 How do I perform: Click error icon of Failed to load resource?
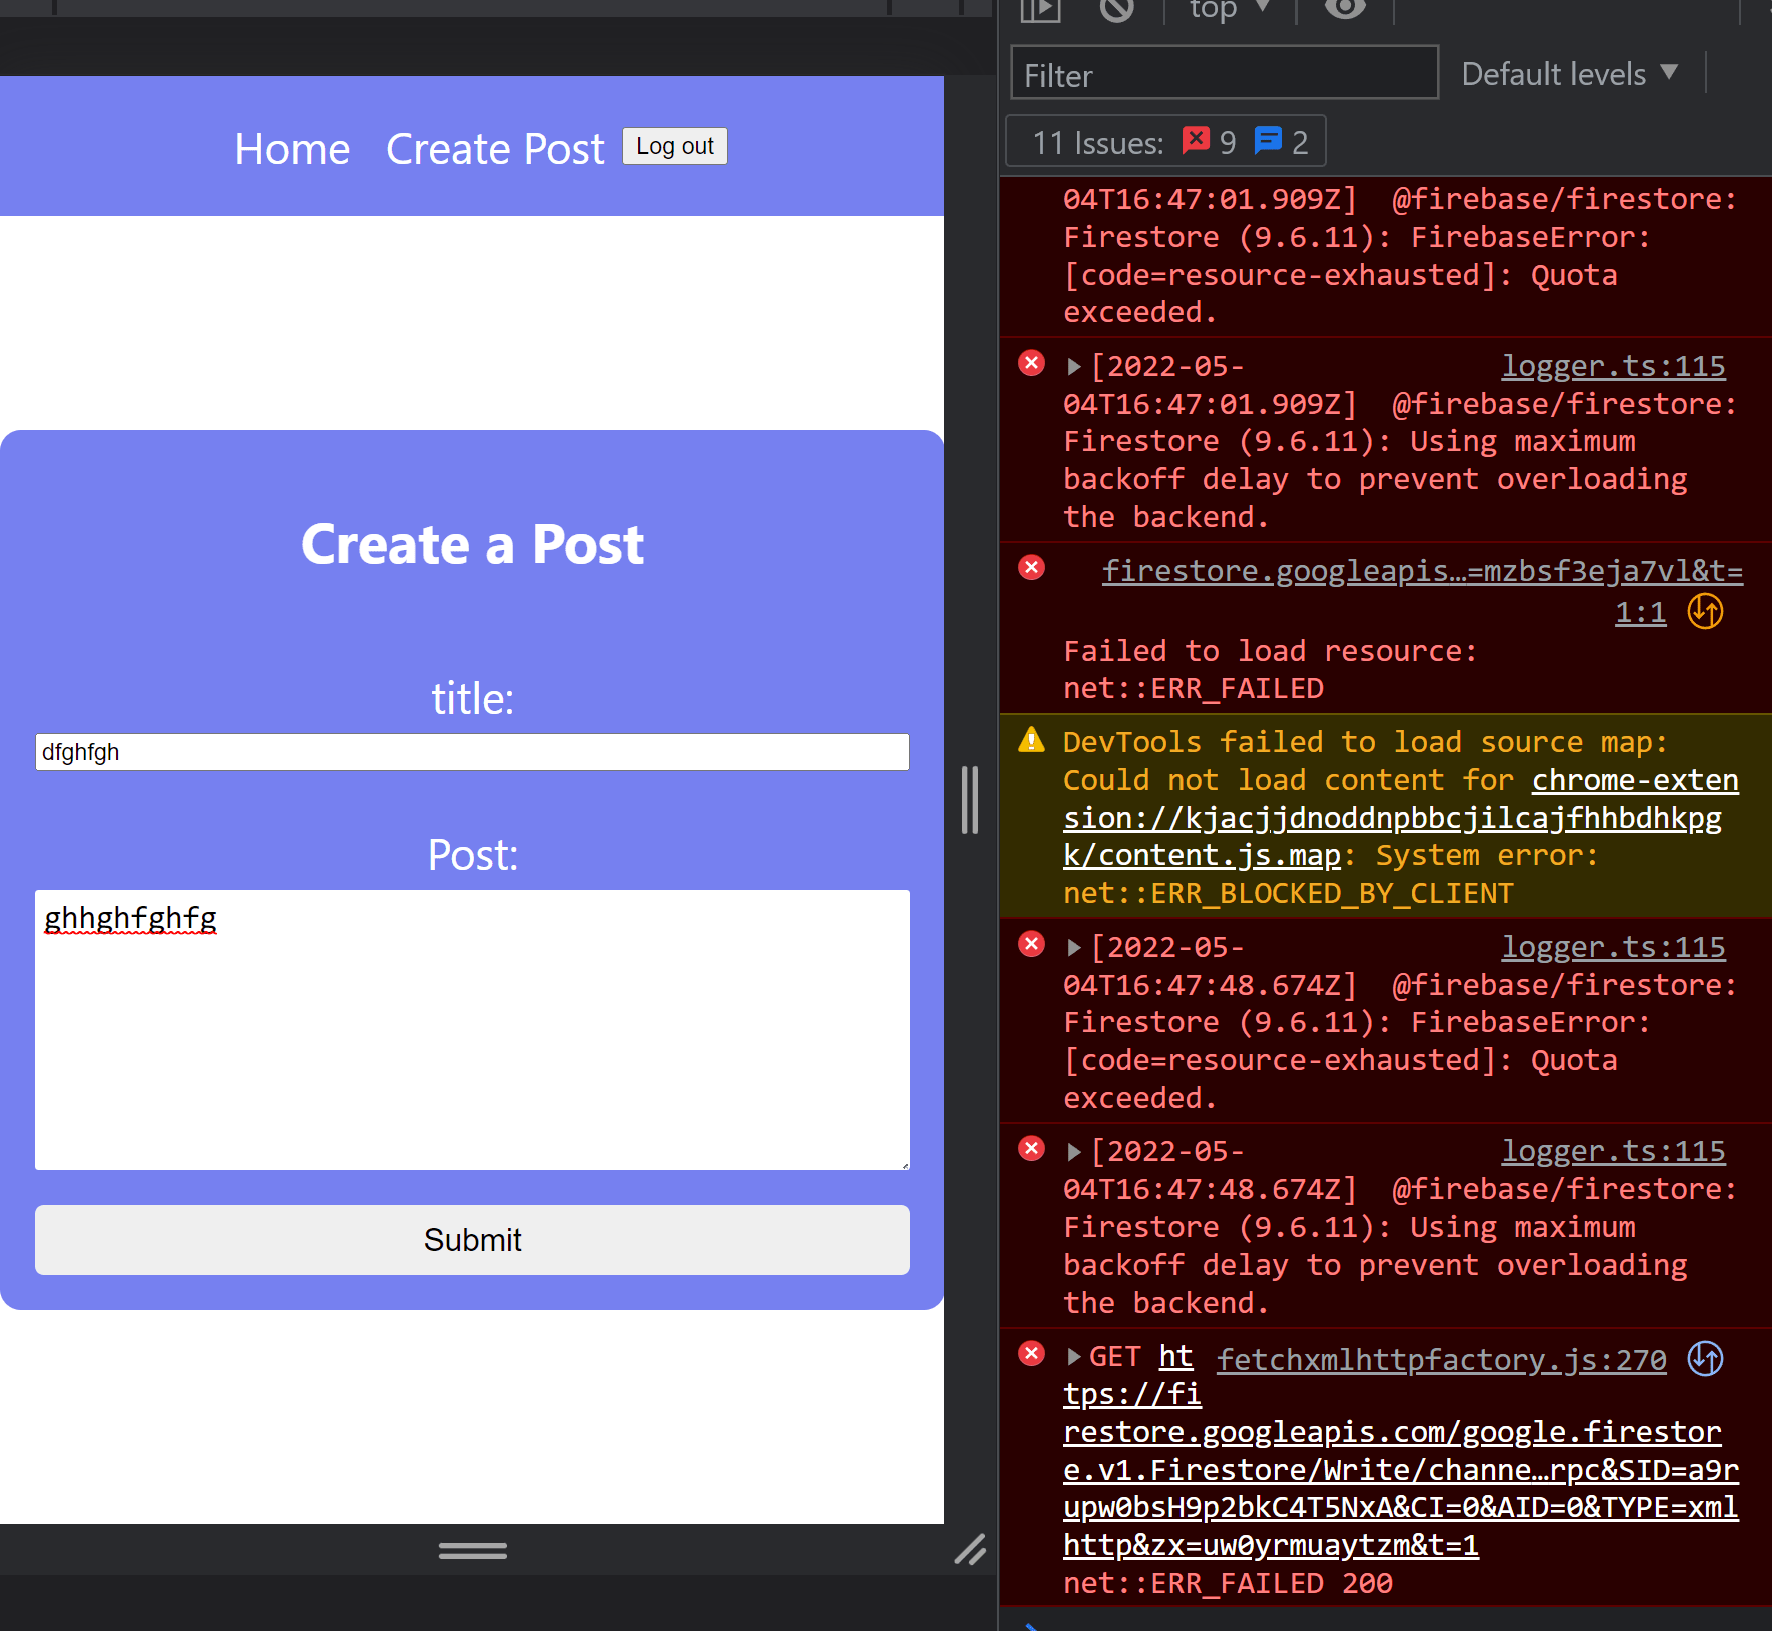tap(1031, 568)
